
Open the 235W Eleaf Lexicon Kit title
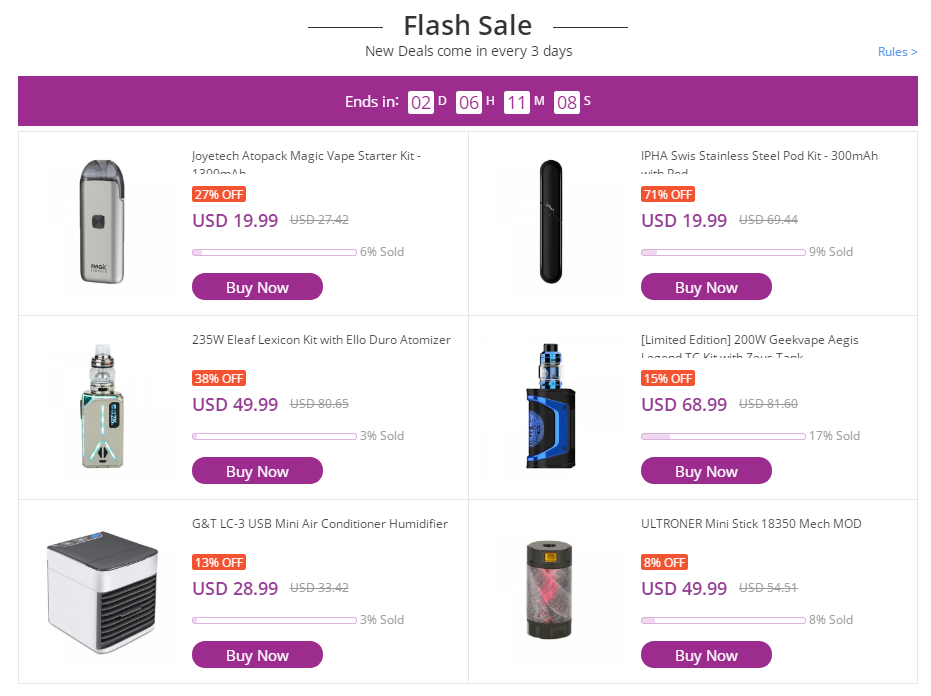click(321, 340)
